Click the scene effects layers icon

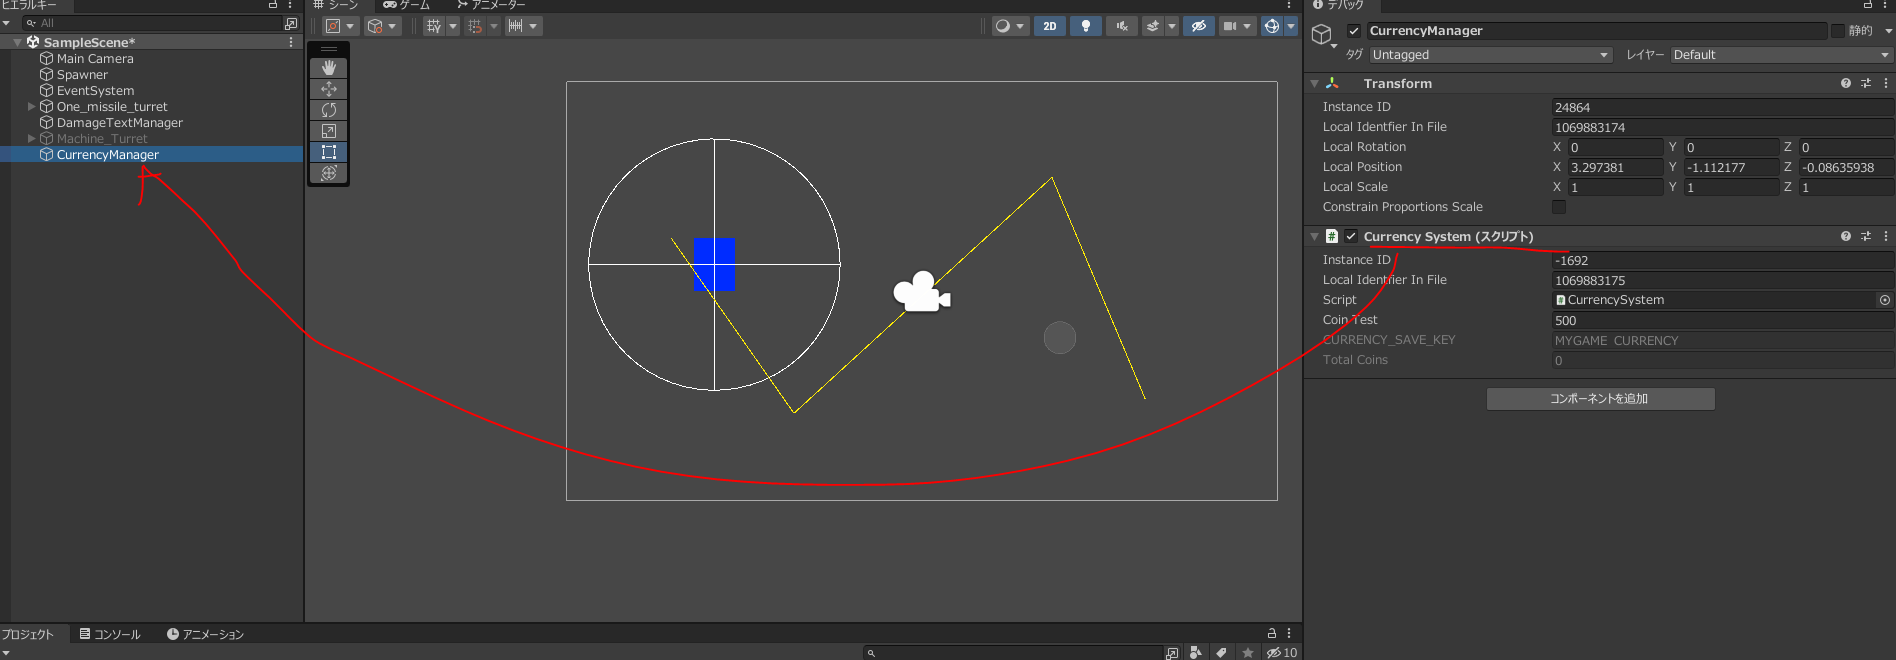coord(1153,26)
